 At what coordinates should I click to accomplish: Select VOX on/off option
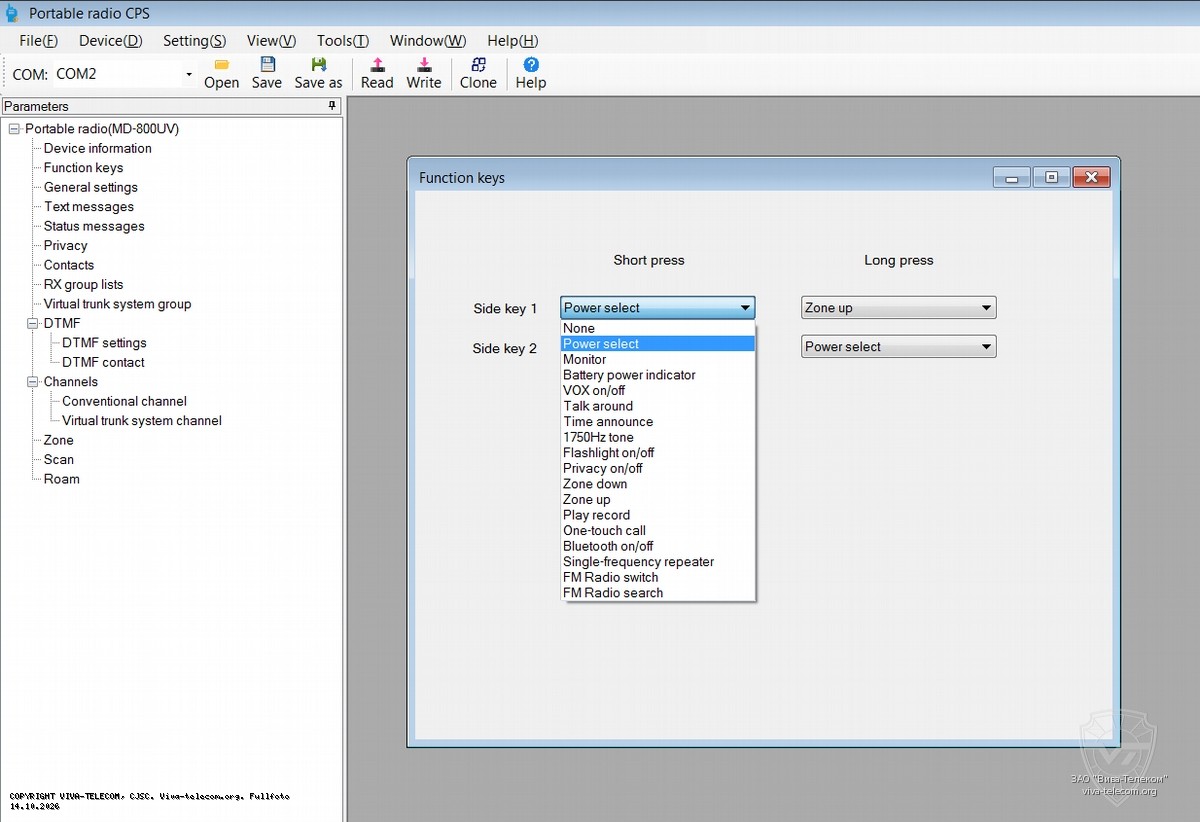click(x=658, y=390)
